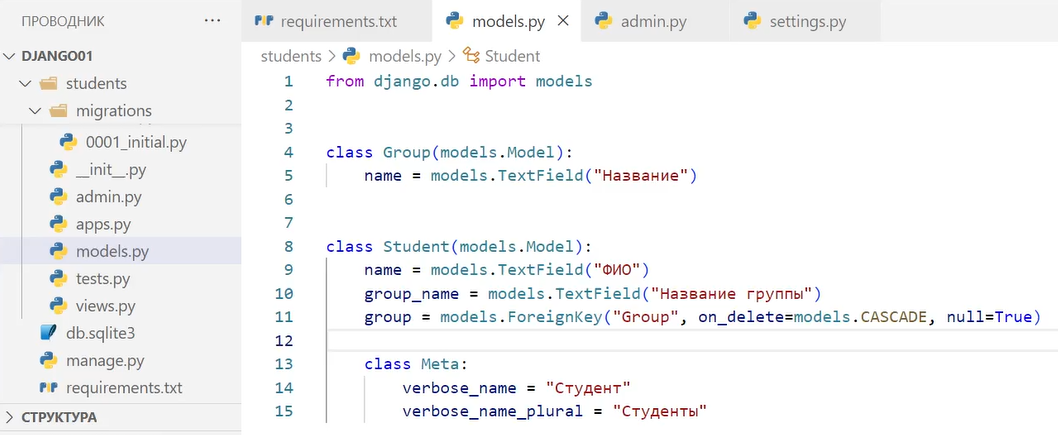Click the Python icon on settings.py tab
The height and width of the screenshot is (435, 1058).
coord(754,21)
